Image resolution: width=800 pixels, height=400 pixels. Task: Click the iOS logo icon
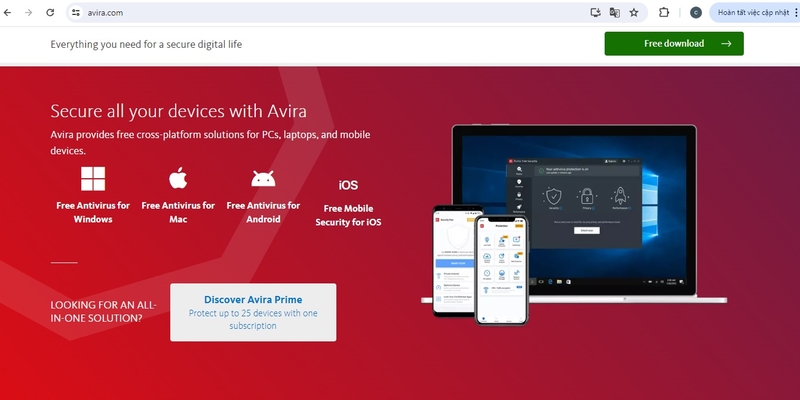click(348, 185)
